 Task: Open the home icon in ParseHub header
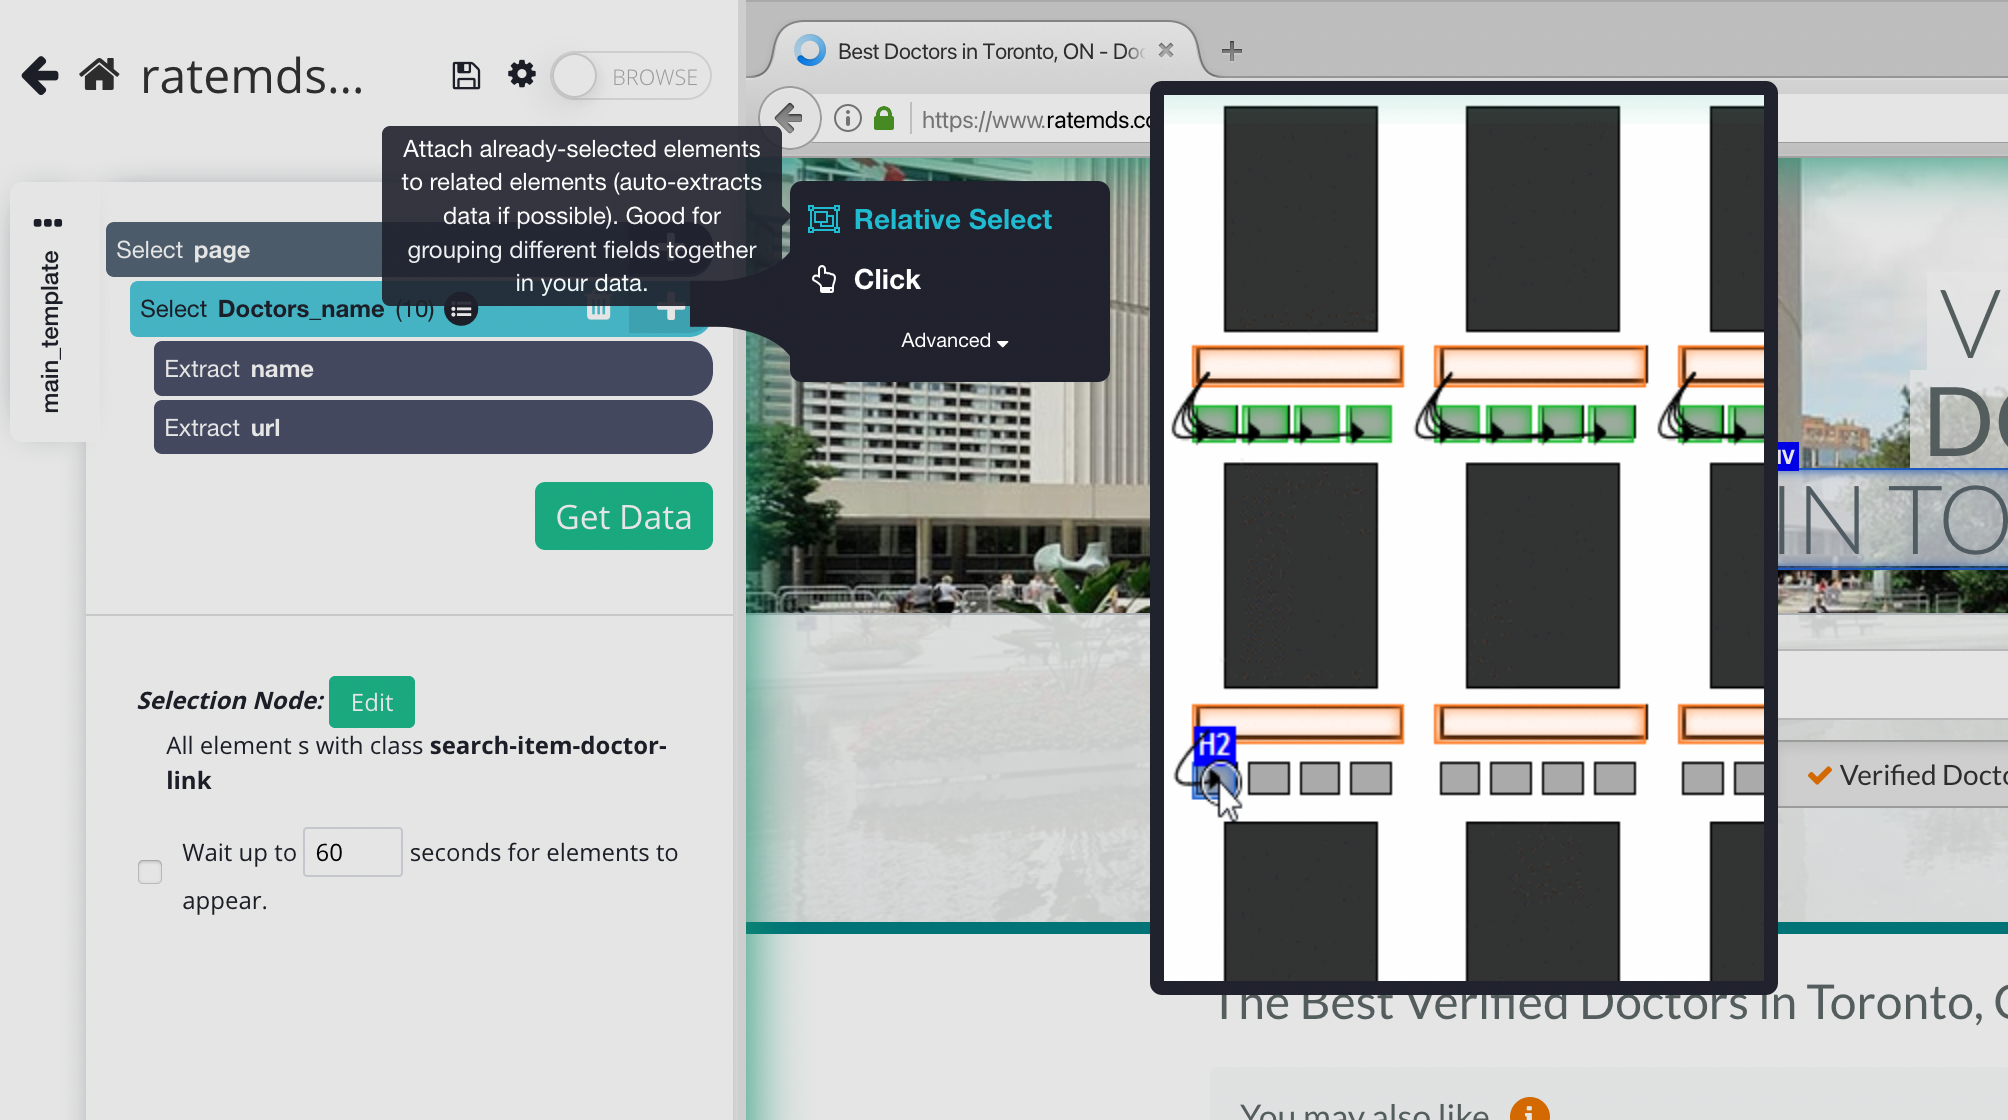[100, 75]
